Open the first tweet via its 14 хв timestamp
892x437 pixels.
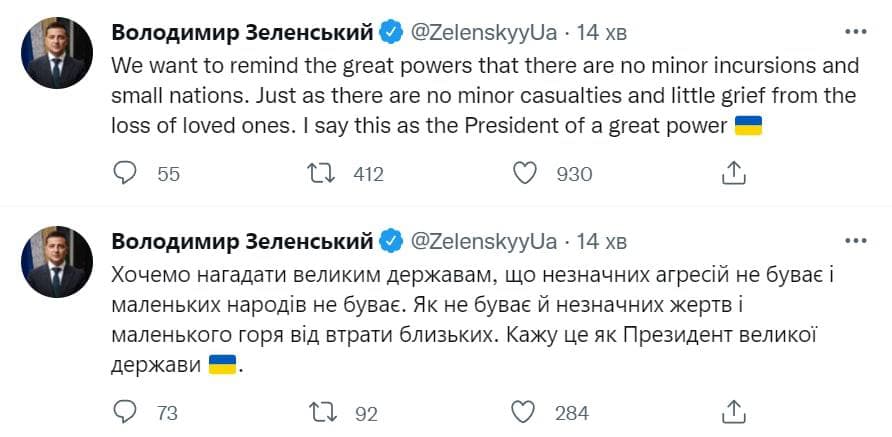(603, 32)
